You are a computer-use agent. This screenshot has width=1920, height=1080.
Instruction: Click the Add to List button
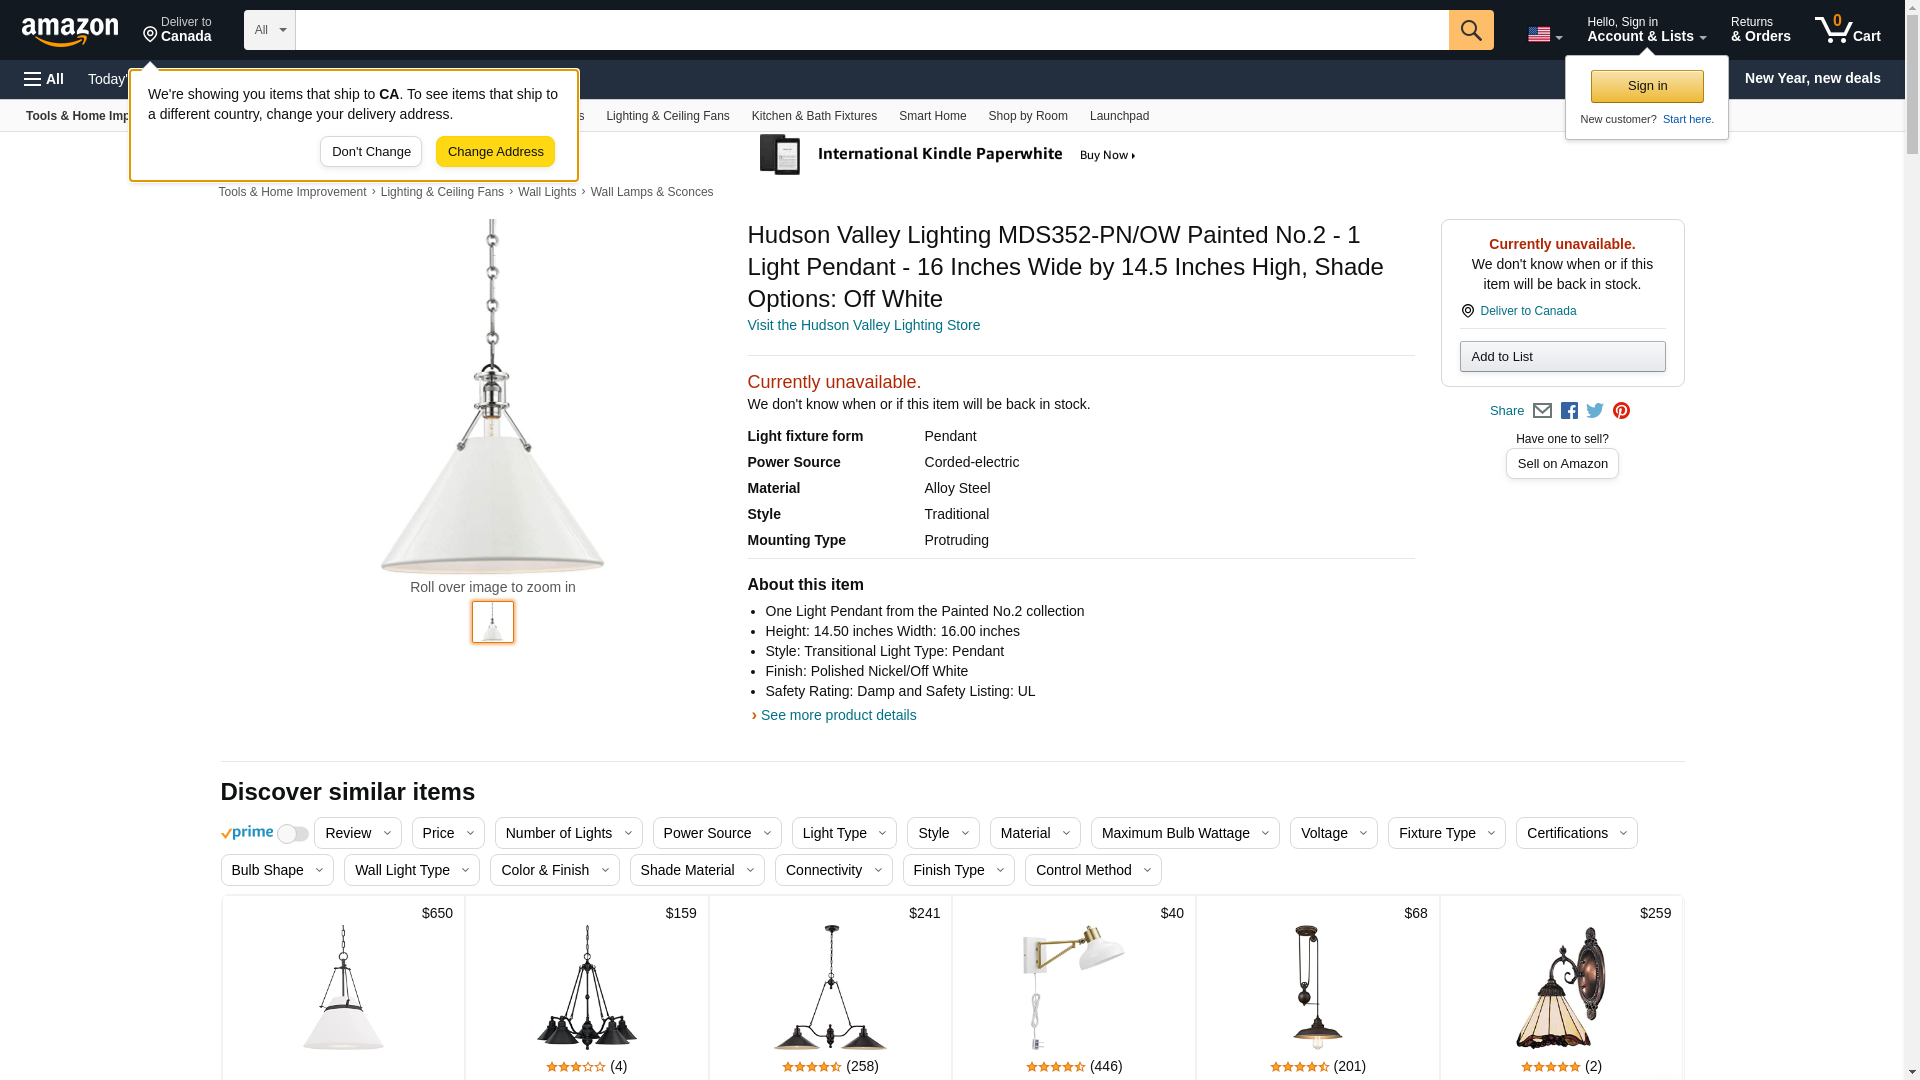click(x=1561, y=357)
